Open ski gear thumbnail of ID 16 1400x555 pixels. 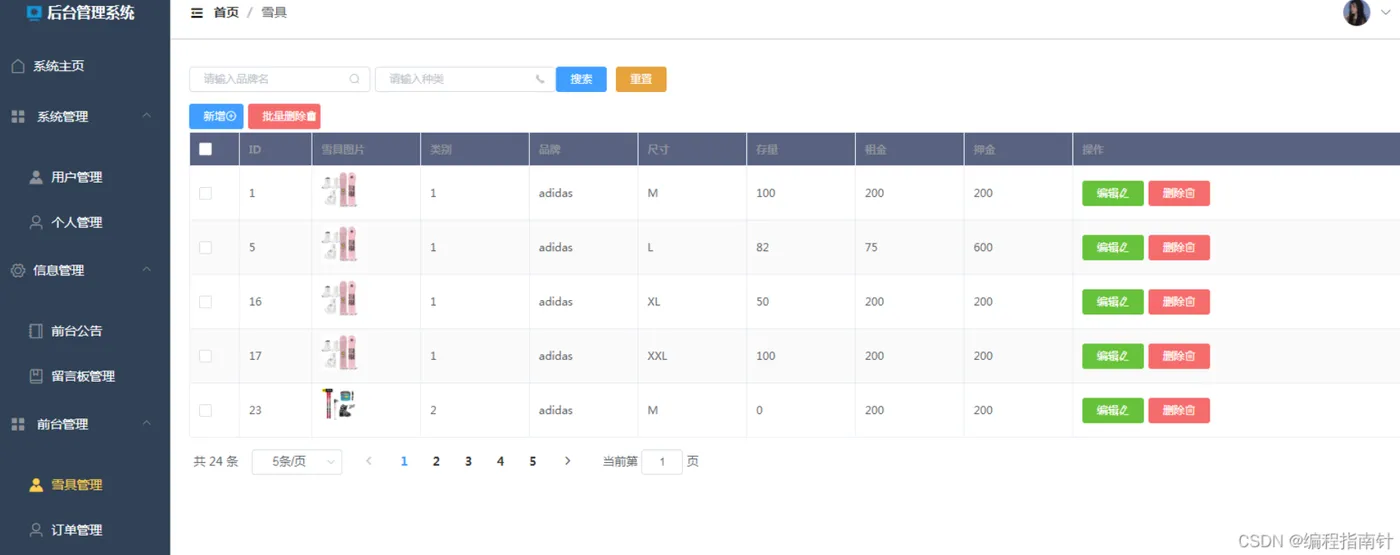[x=340, y=299]
